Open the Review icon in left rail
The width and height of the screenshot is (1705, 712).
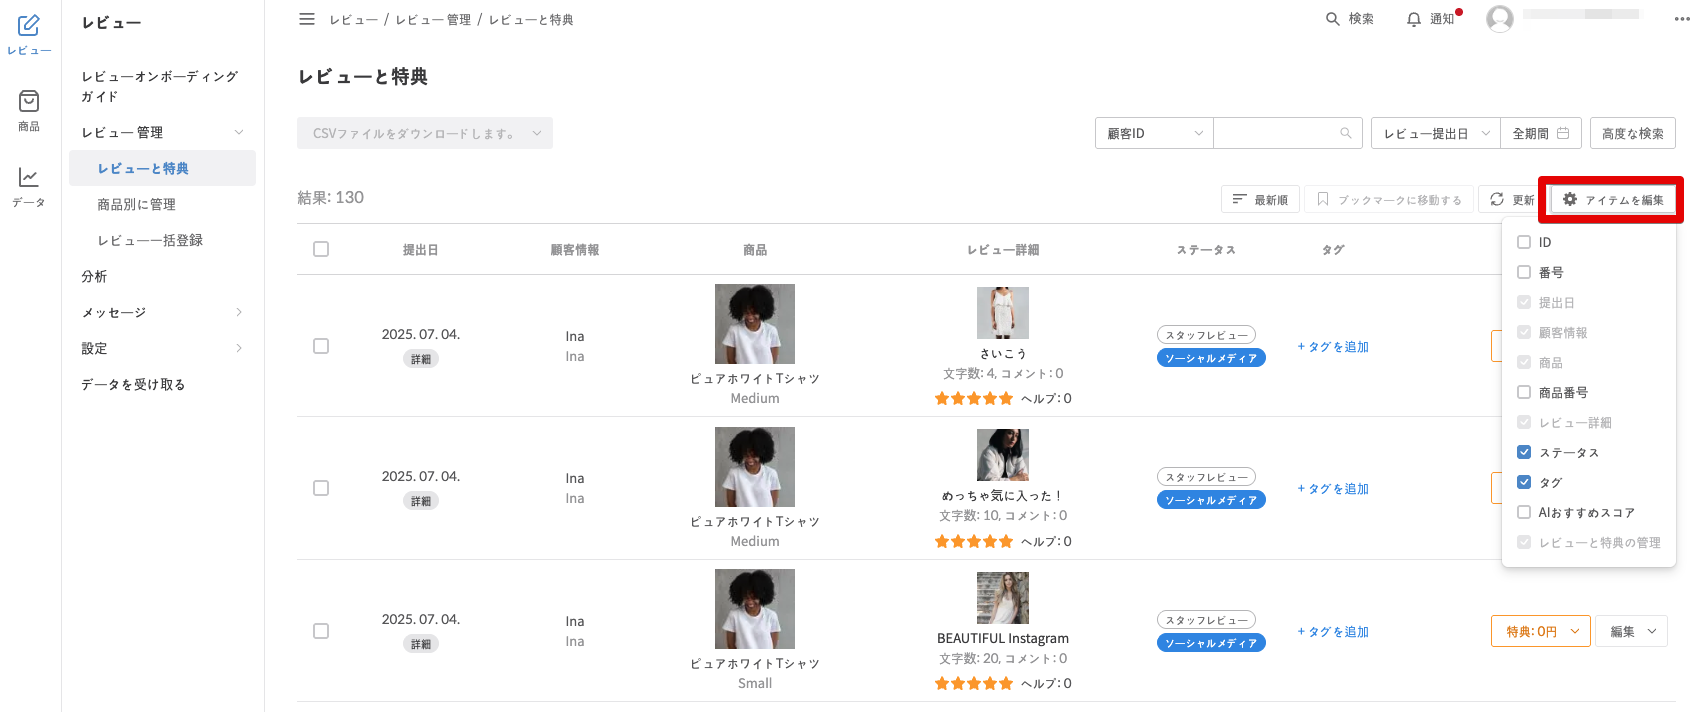[29, 26]
